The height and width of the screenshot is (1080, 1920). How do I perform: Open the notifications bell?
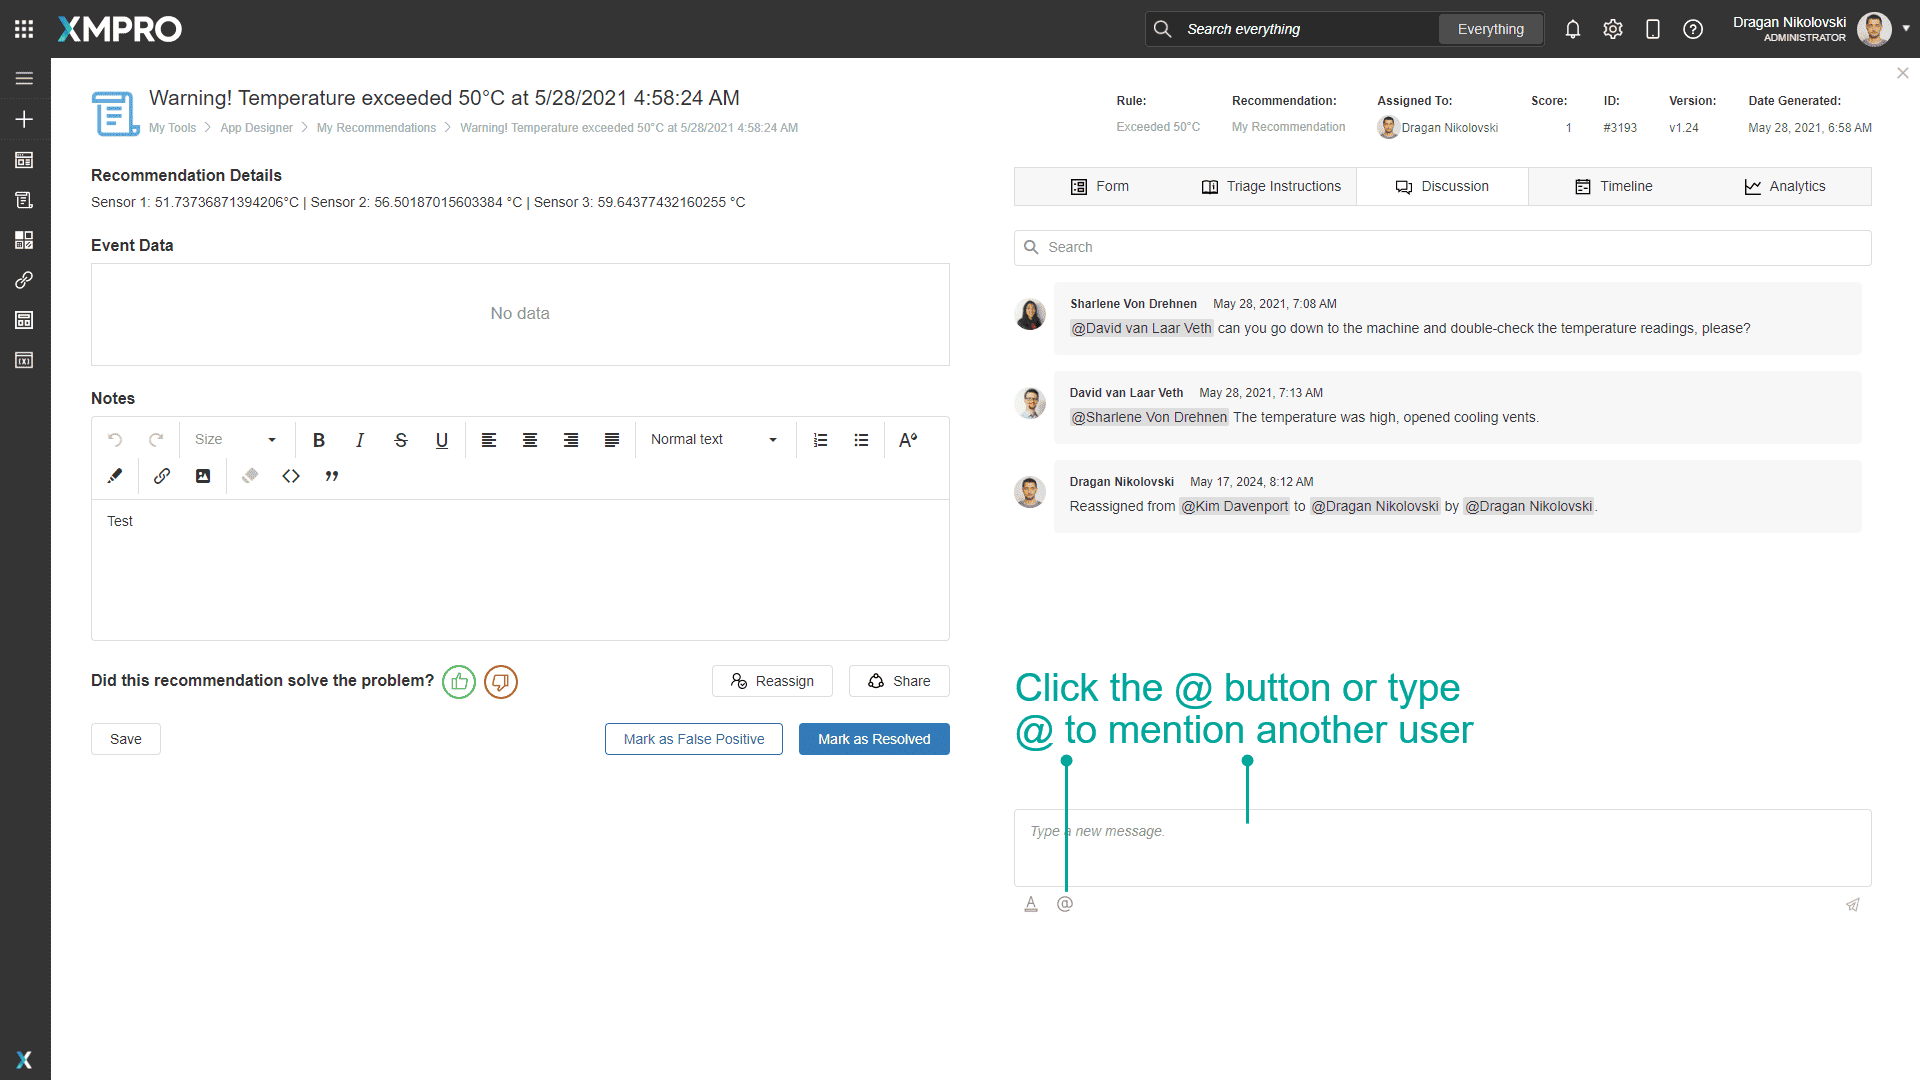point(1573,29)
